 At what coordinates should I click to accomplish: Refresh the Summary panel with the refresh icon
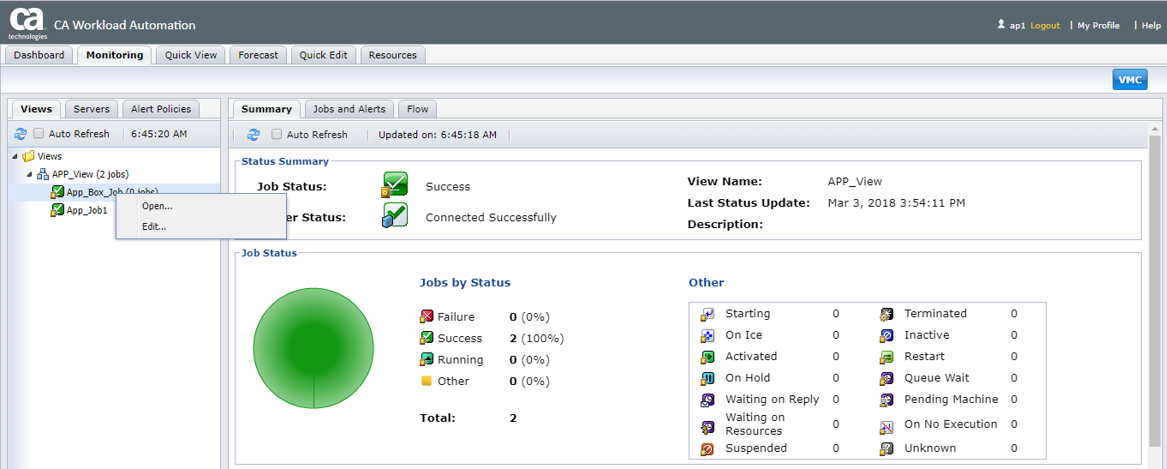254,135
